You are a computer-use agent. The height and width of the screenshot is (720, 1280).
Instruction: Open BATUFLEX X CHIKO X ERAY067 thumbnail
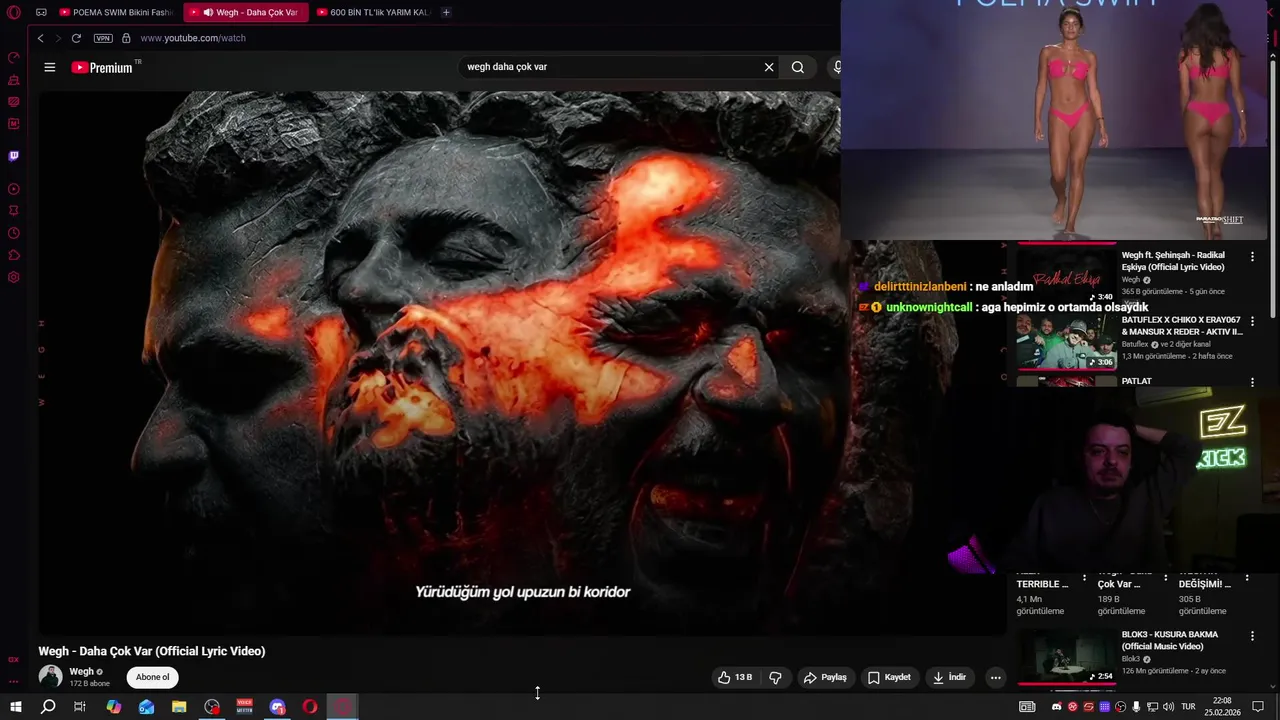[x=1066, y=341]
